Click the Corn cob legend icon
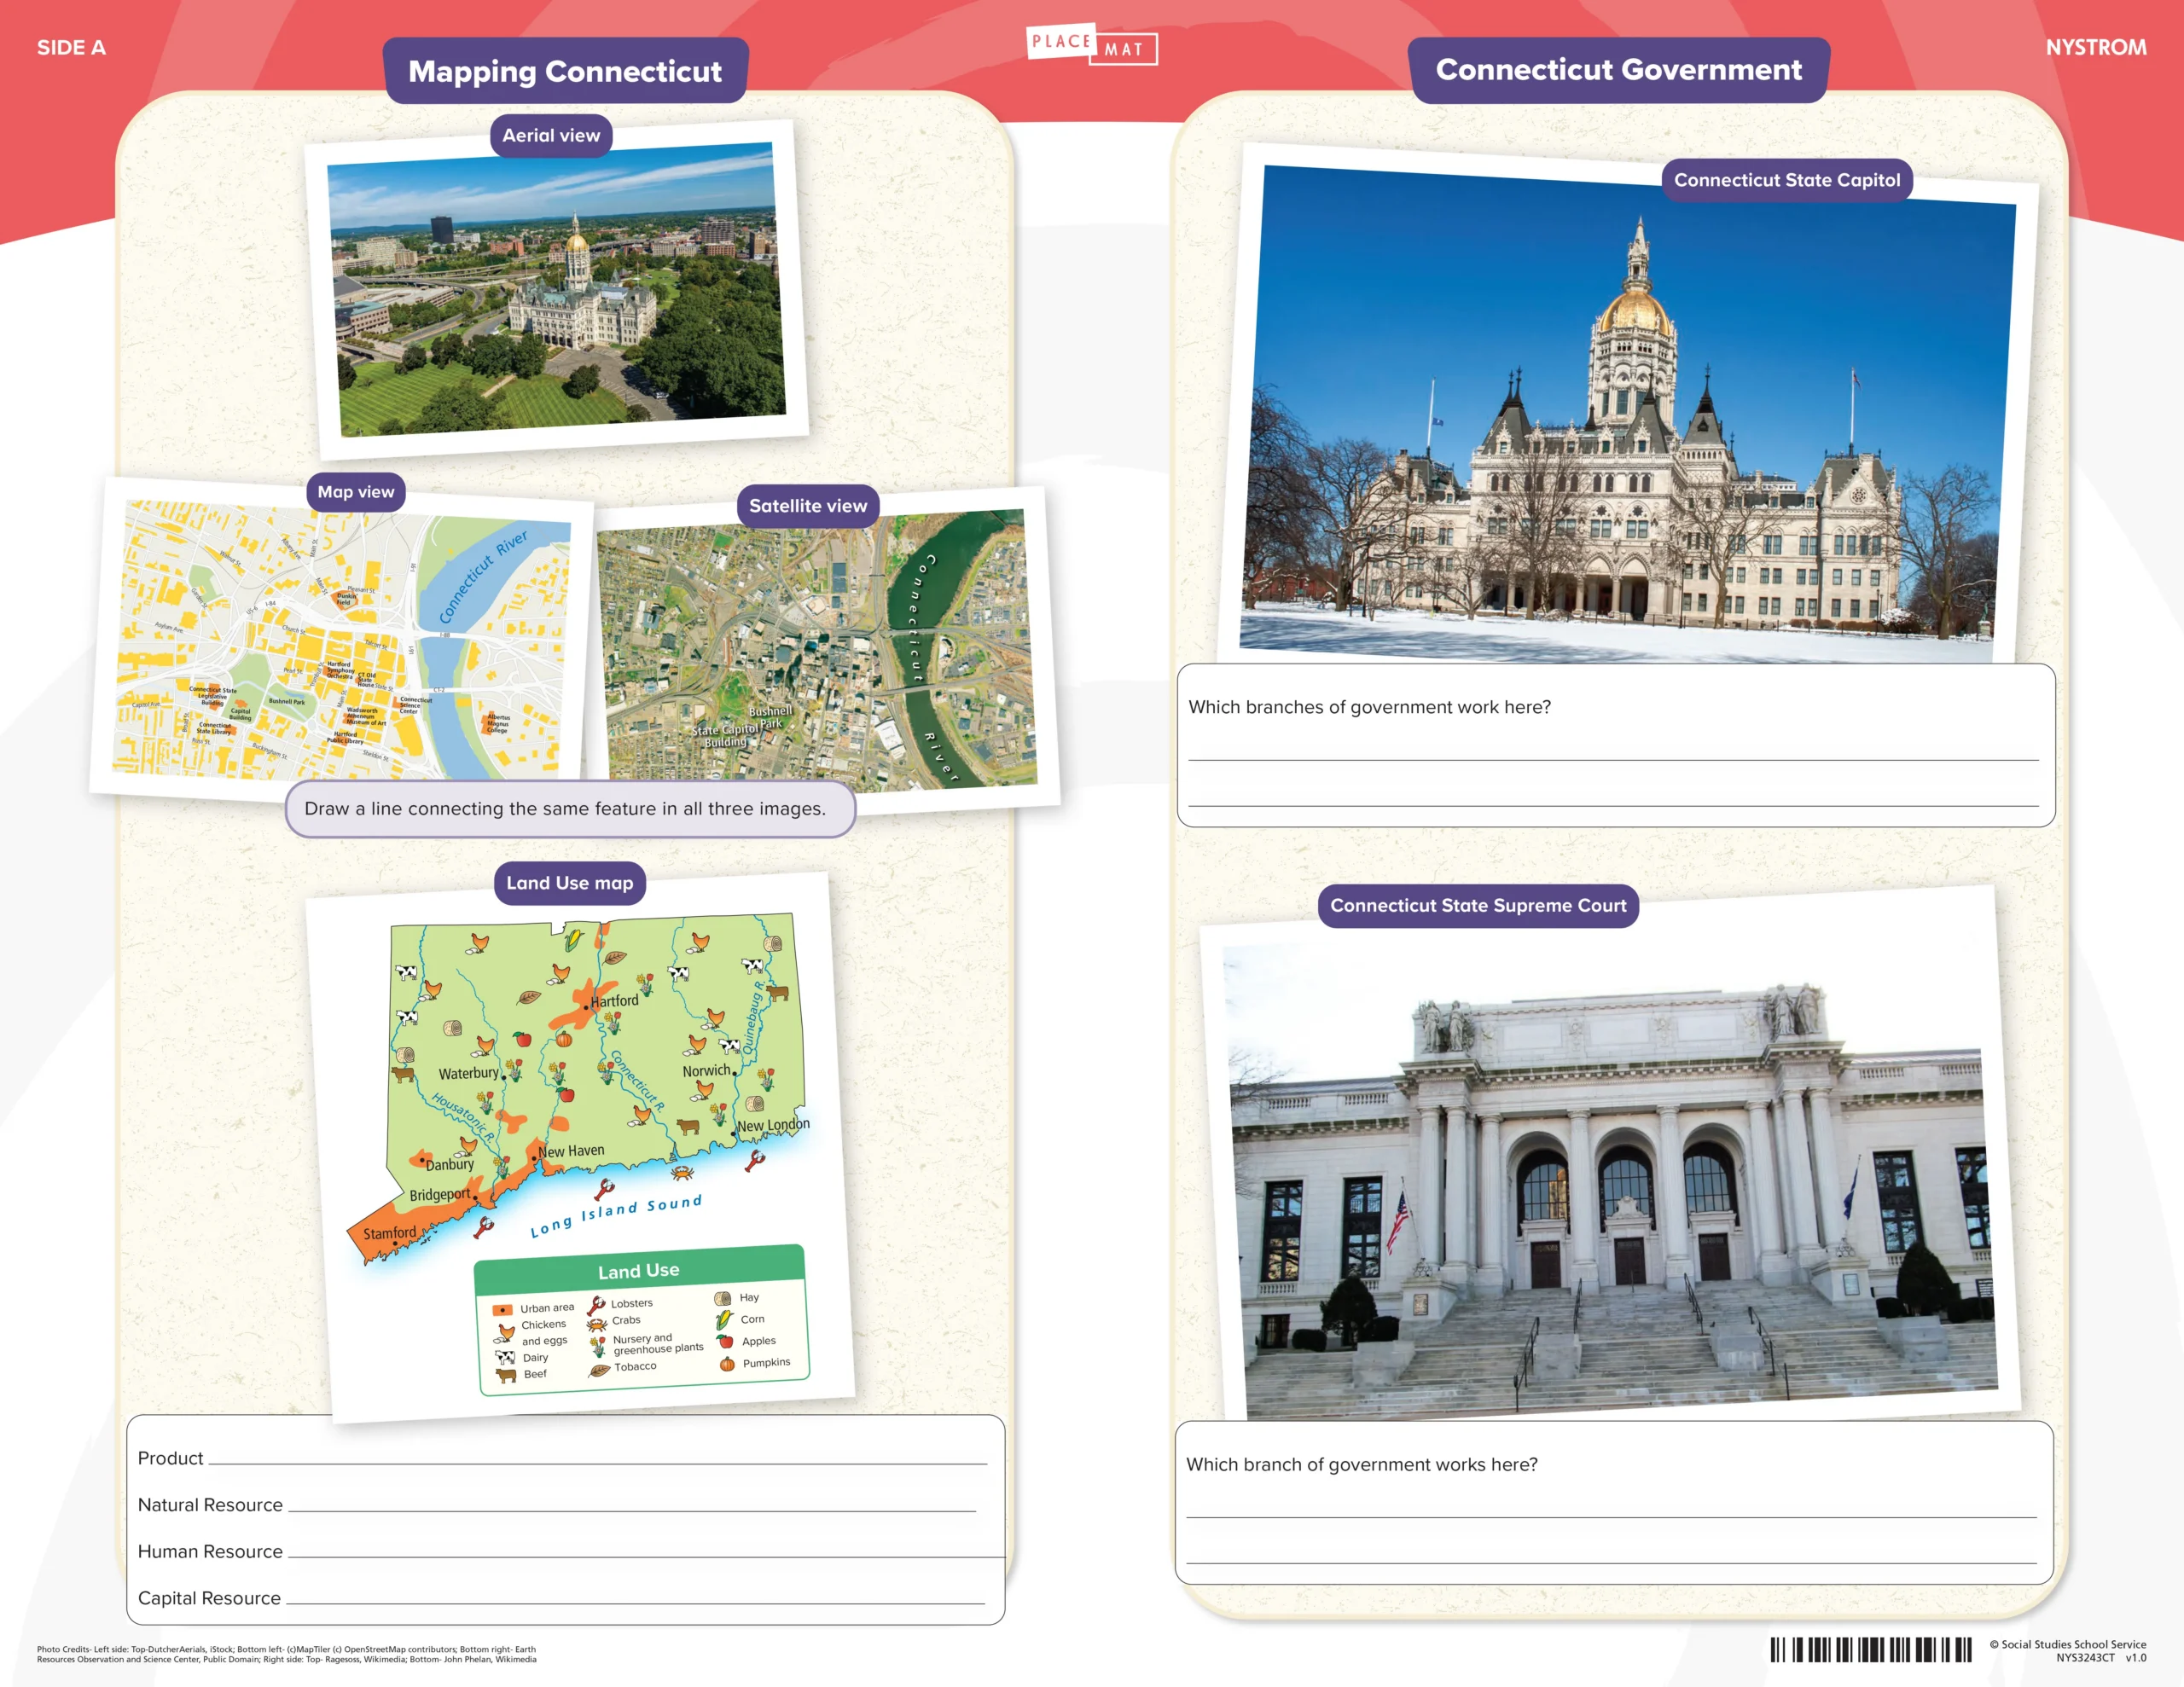This screenshot has width=2184, height=1687. point(724,1320)
